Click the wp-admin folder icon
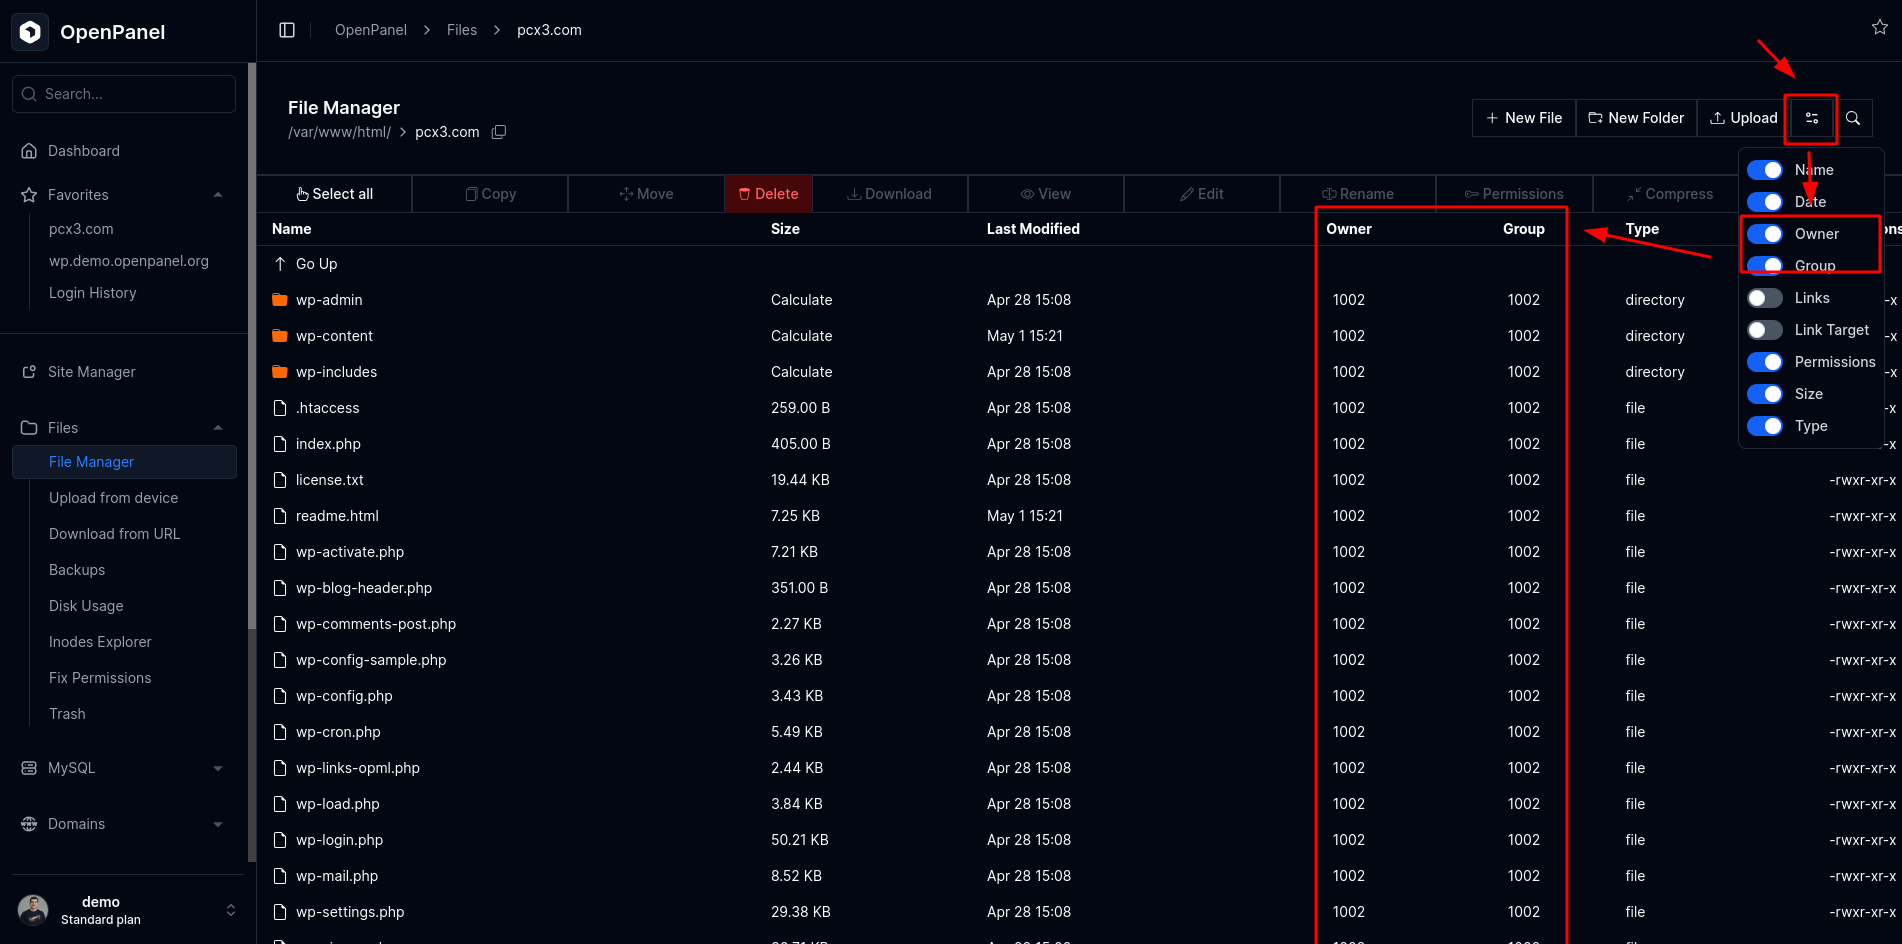Viewport: 1902px width, 944px height. pyautogui.click(x=280, y=300)
